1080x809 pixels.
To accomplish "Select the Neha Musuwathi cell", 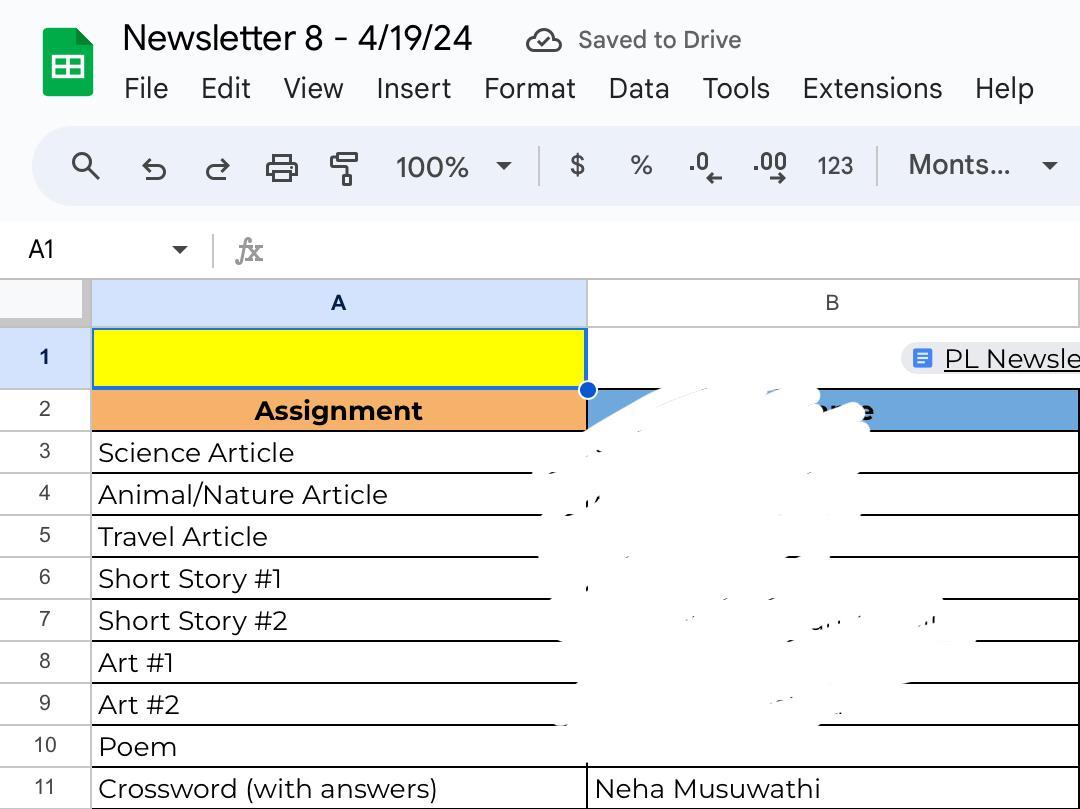I will coord(833,788).
